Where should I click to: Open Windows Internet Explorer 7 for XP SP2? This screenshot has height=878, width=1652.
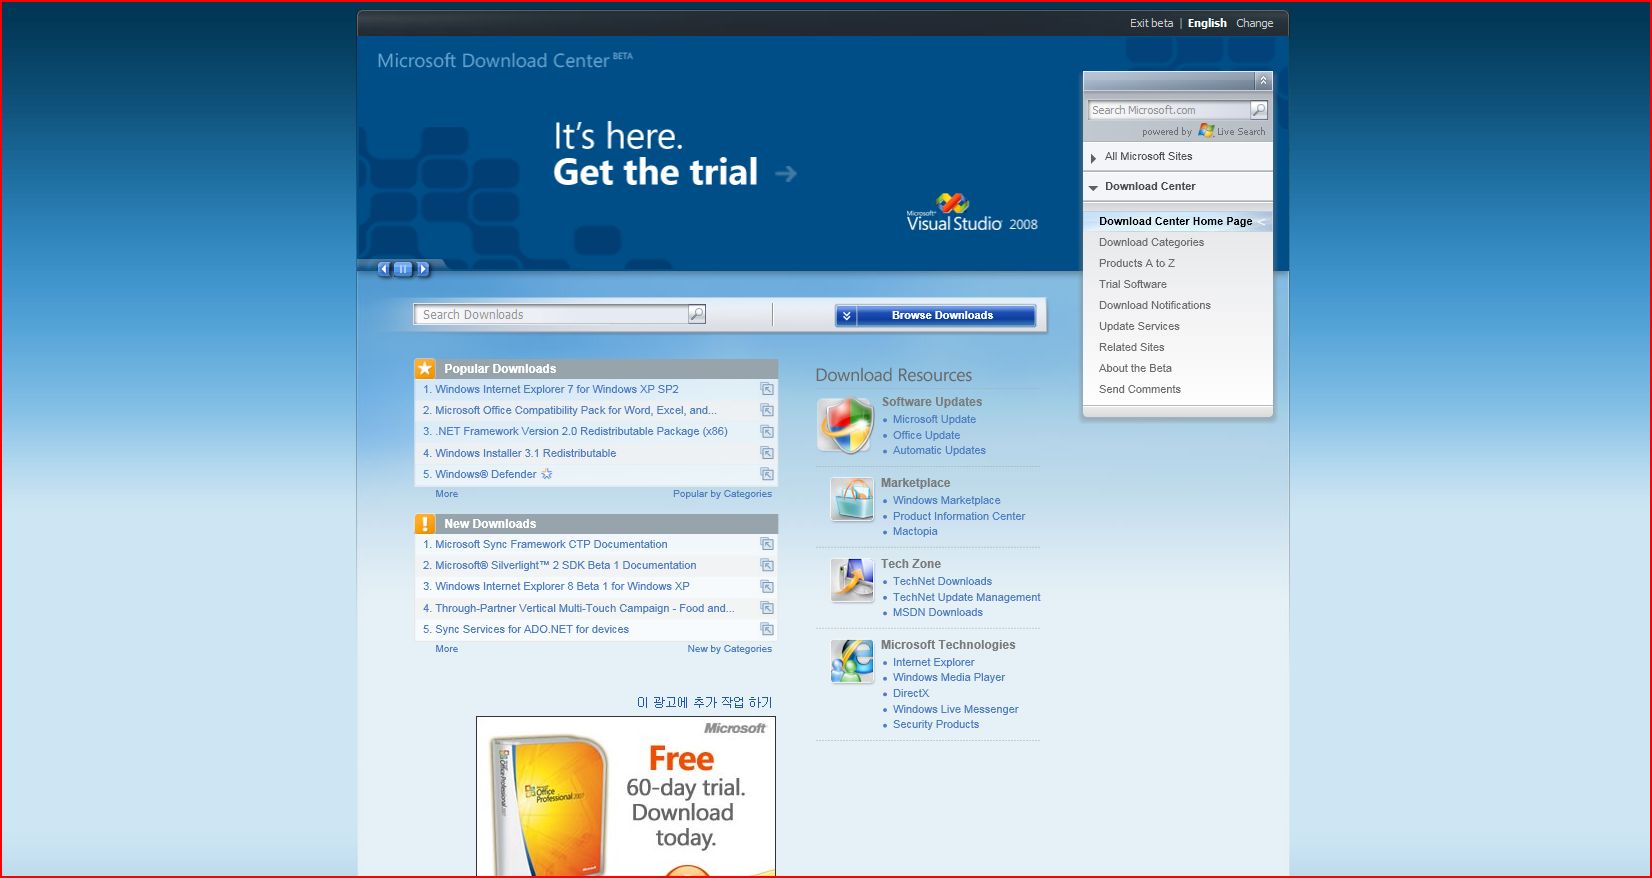click(556, 389)
